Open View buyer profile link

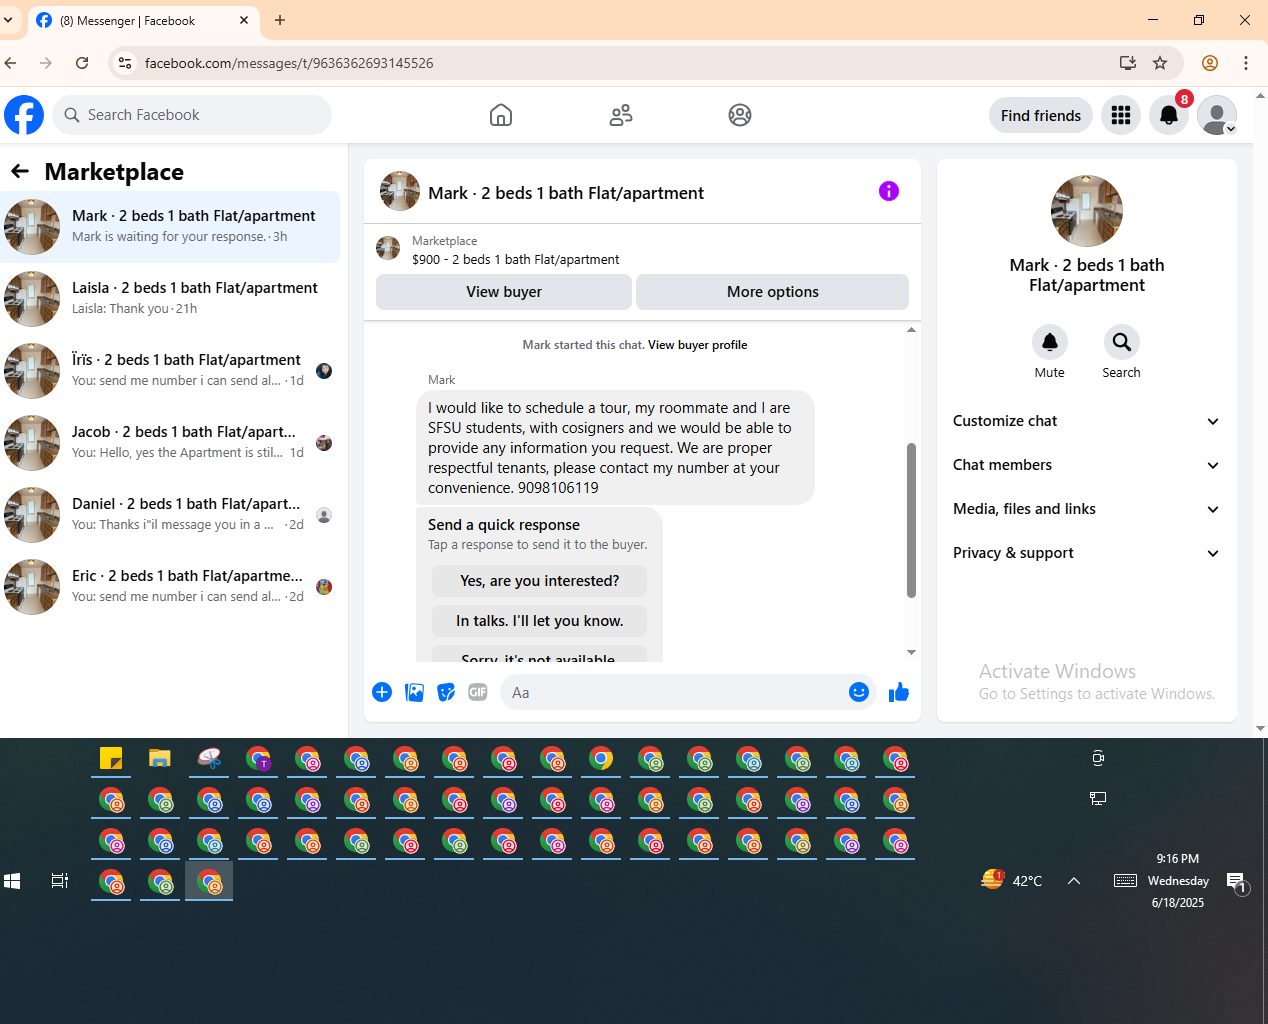click(698, 345)
